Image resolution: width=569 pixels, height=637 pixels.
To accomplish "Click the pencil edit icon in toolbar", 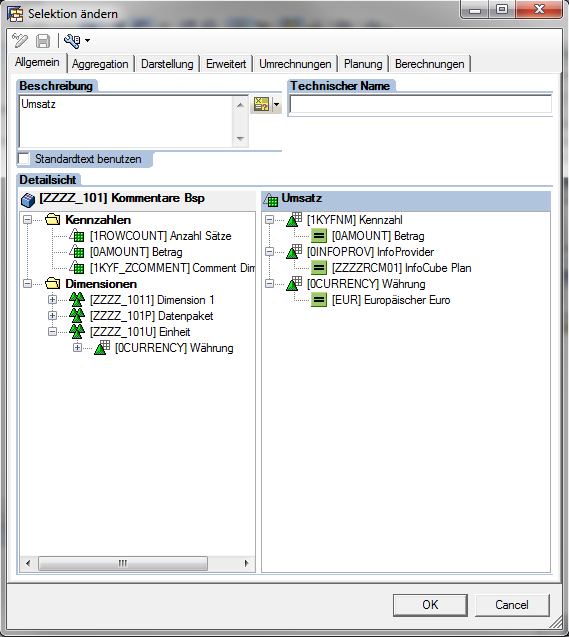I will [19, 41].
